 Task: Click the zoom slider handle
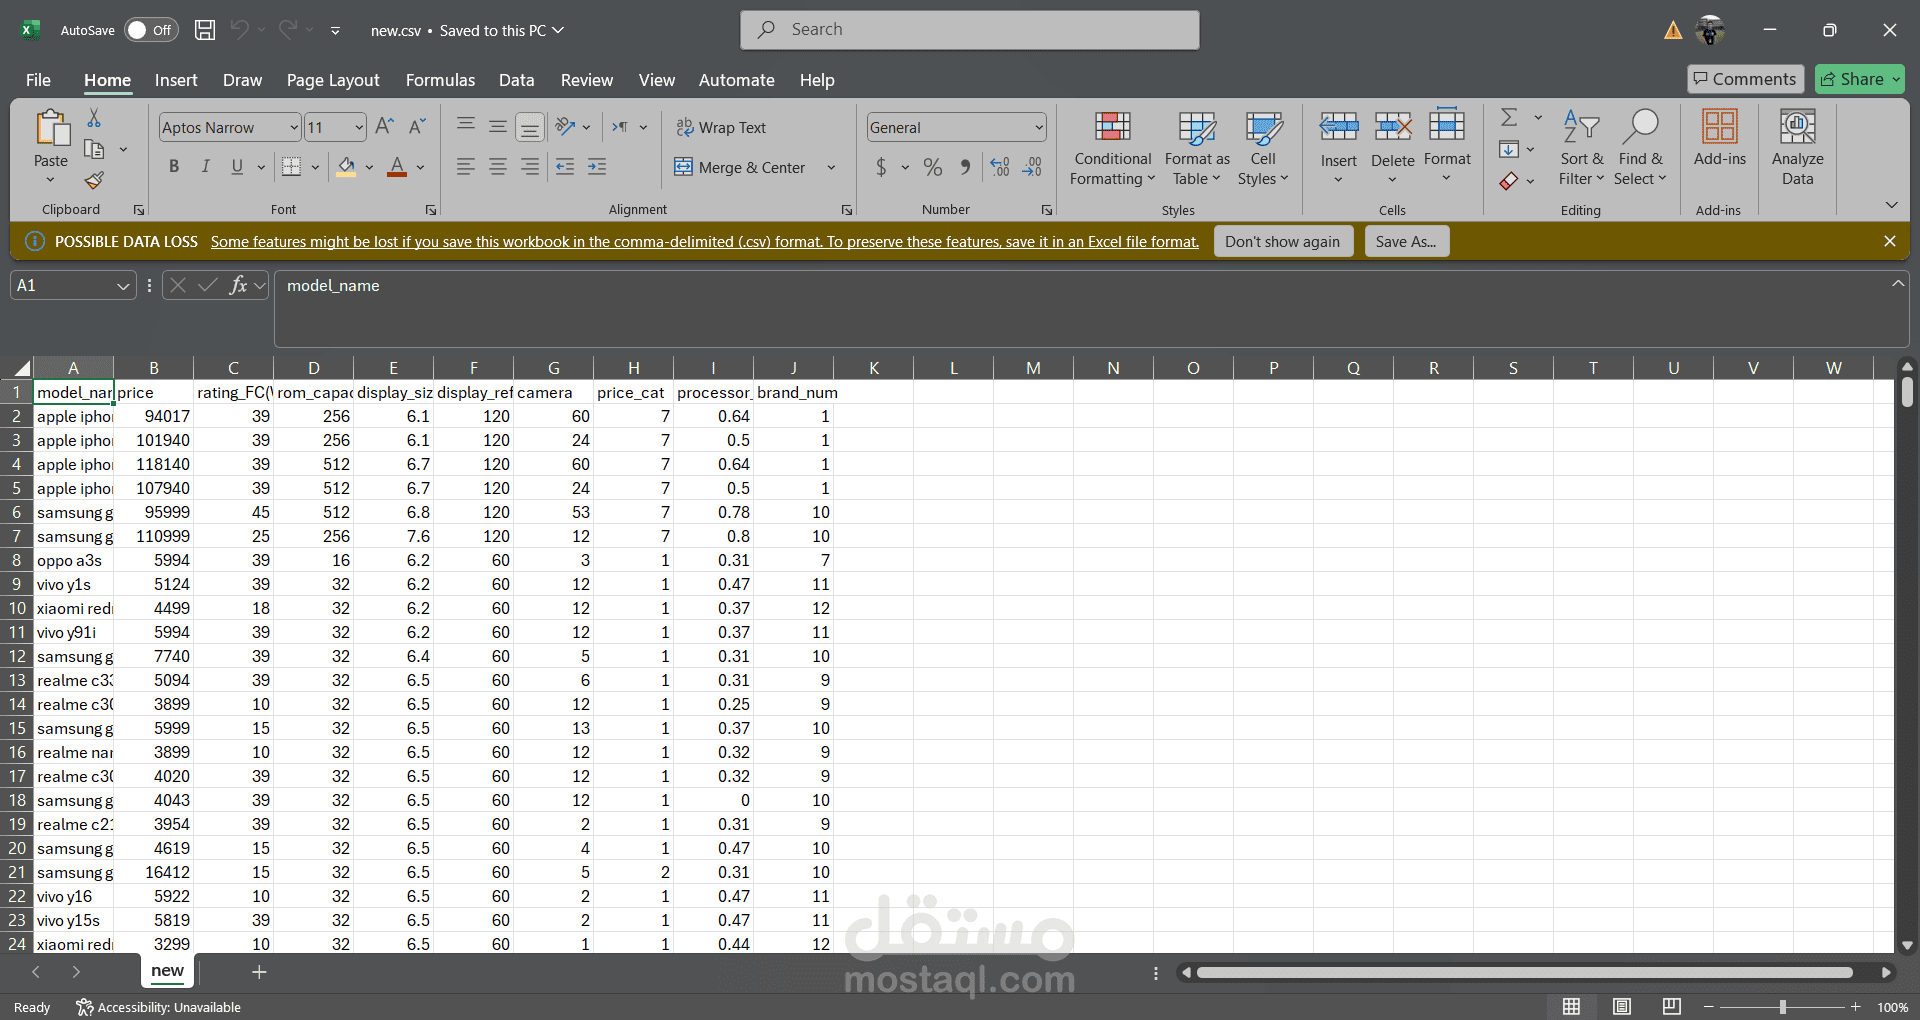coord(1782,1007)
